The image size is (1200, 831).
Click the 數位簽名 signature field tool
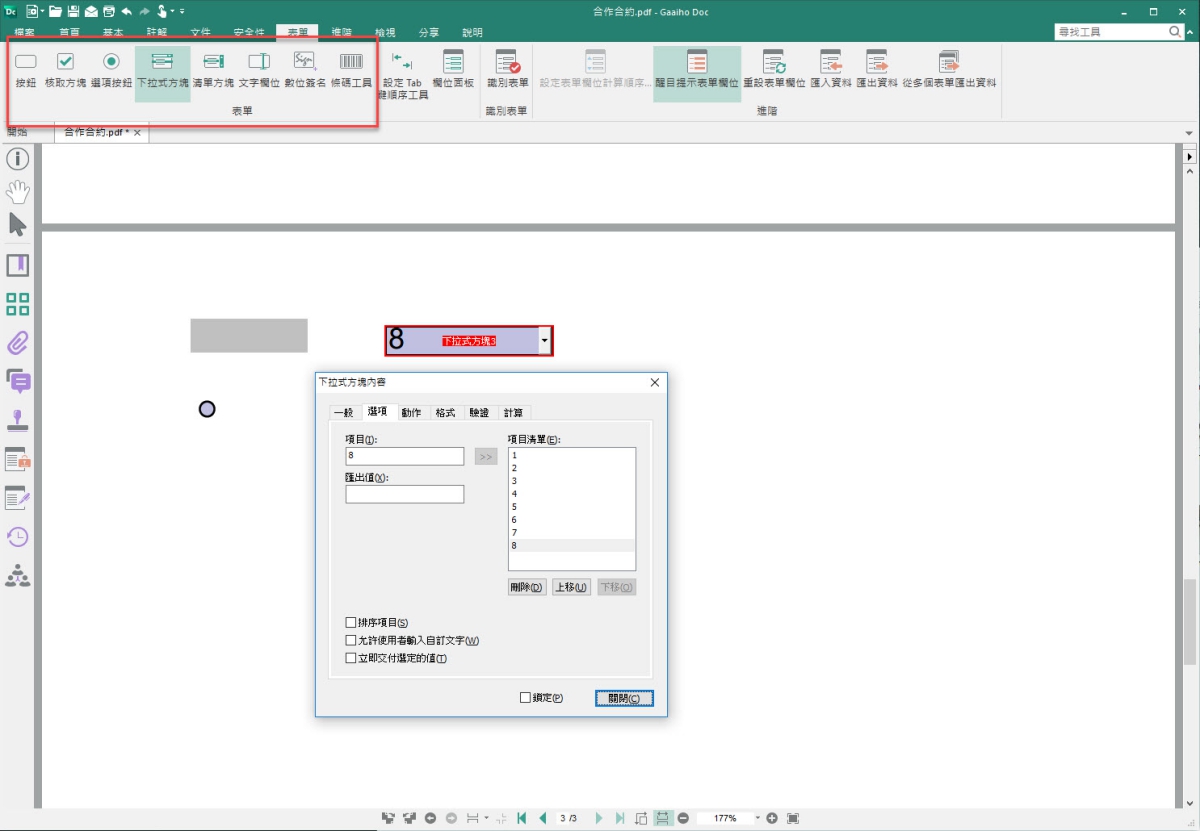pos(305,70)
